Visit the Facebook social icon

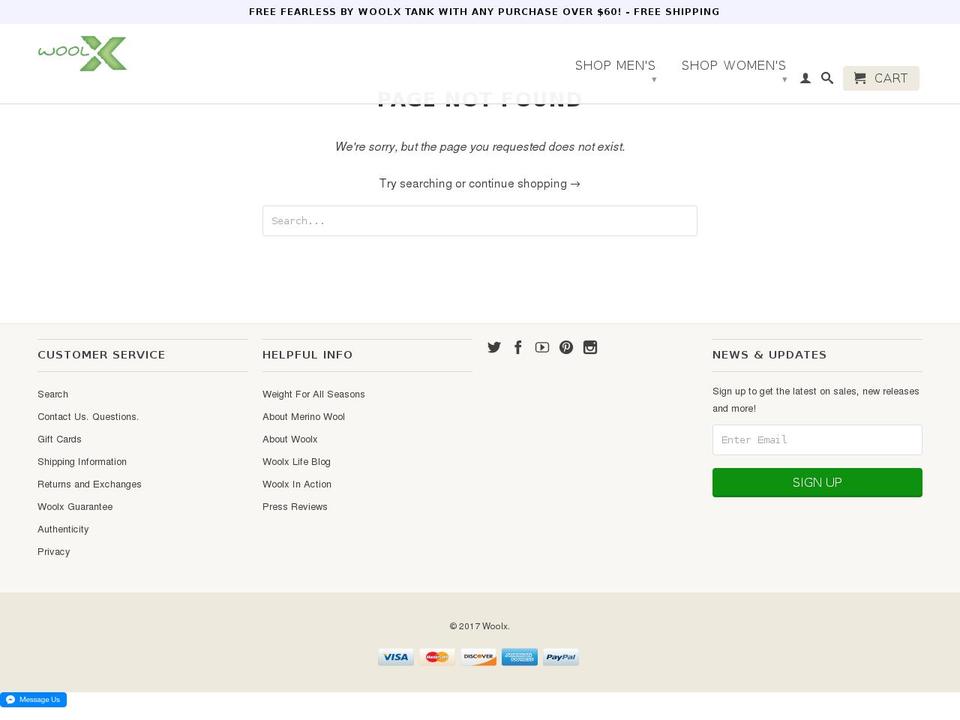(518, 347)
